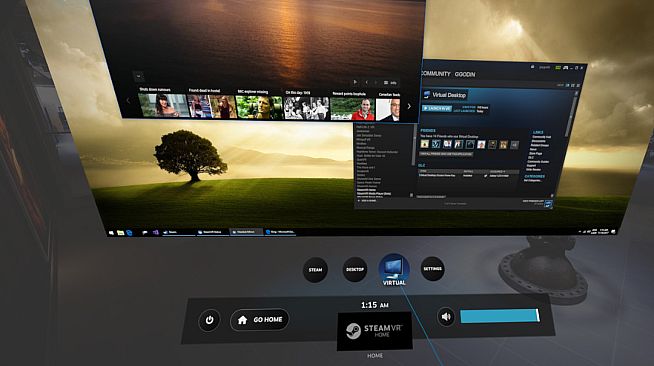654x366 pixels.
Task: Open the VR mode icon in Steam title bar
Action: [558, 67]
